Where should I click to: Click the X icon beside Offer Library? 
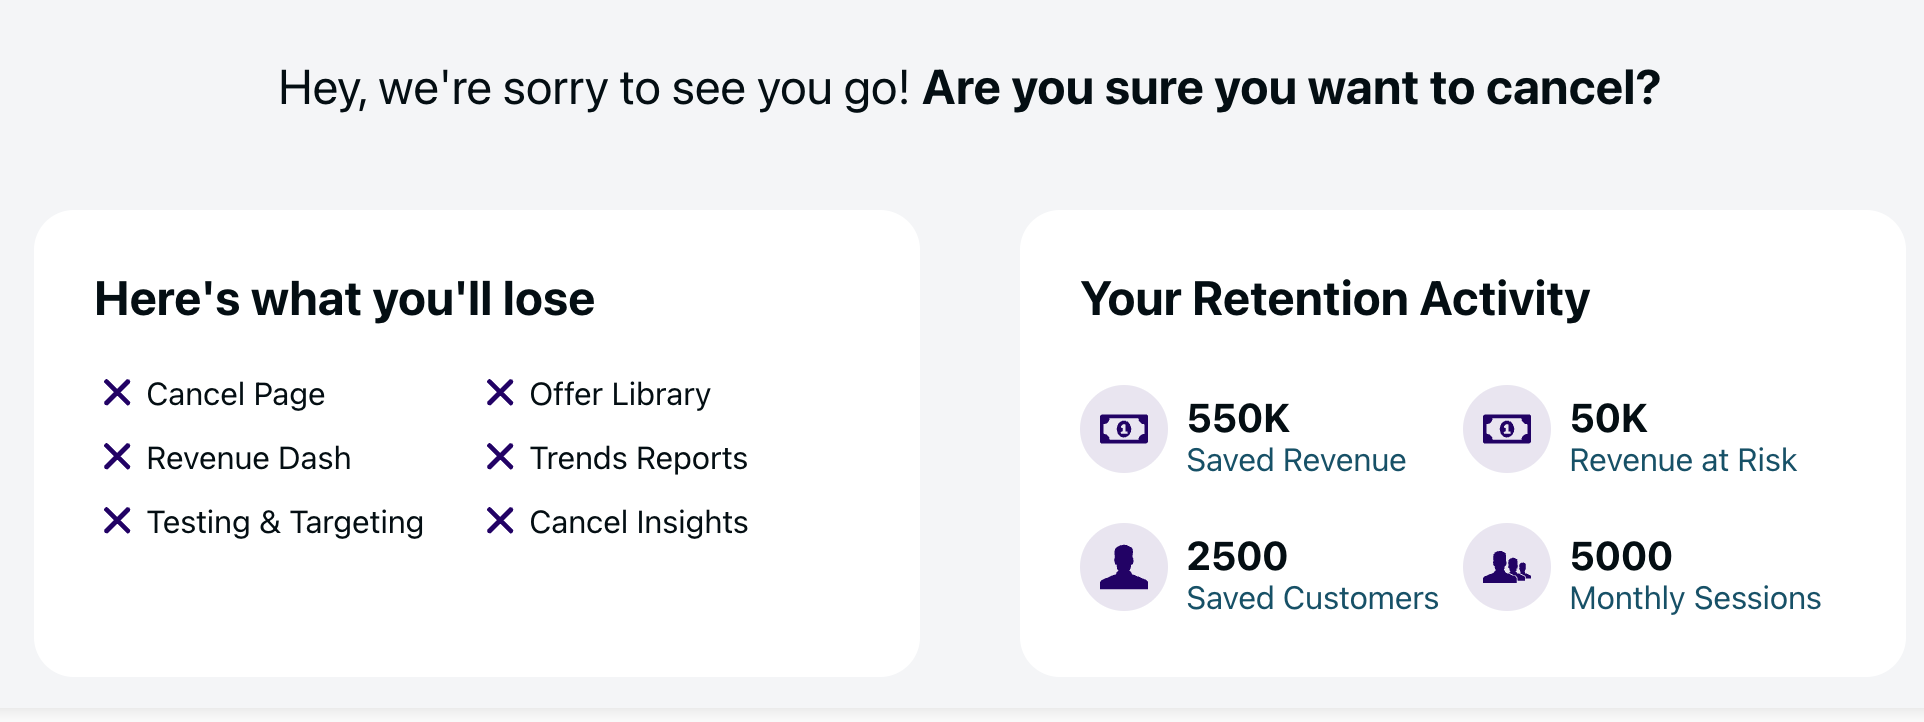(x=500, y=393)
